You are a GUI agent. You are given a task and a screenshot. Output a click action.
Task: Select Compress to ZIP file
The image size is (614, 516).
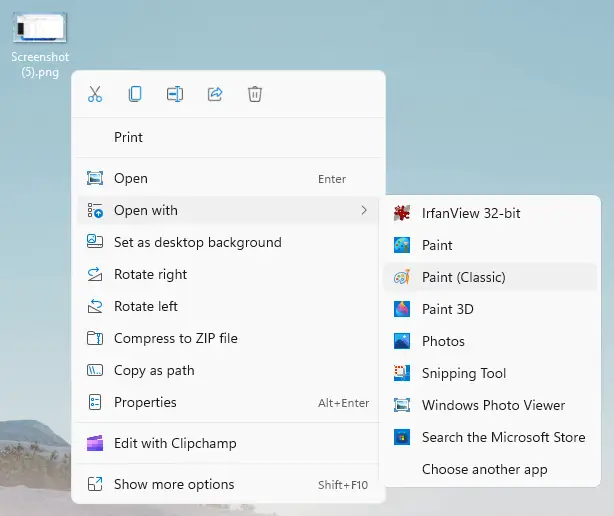[x=228, y=338]
